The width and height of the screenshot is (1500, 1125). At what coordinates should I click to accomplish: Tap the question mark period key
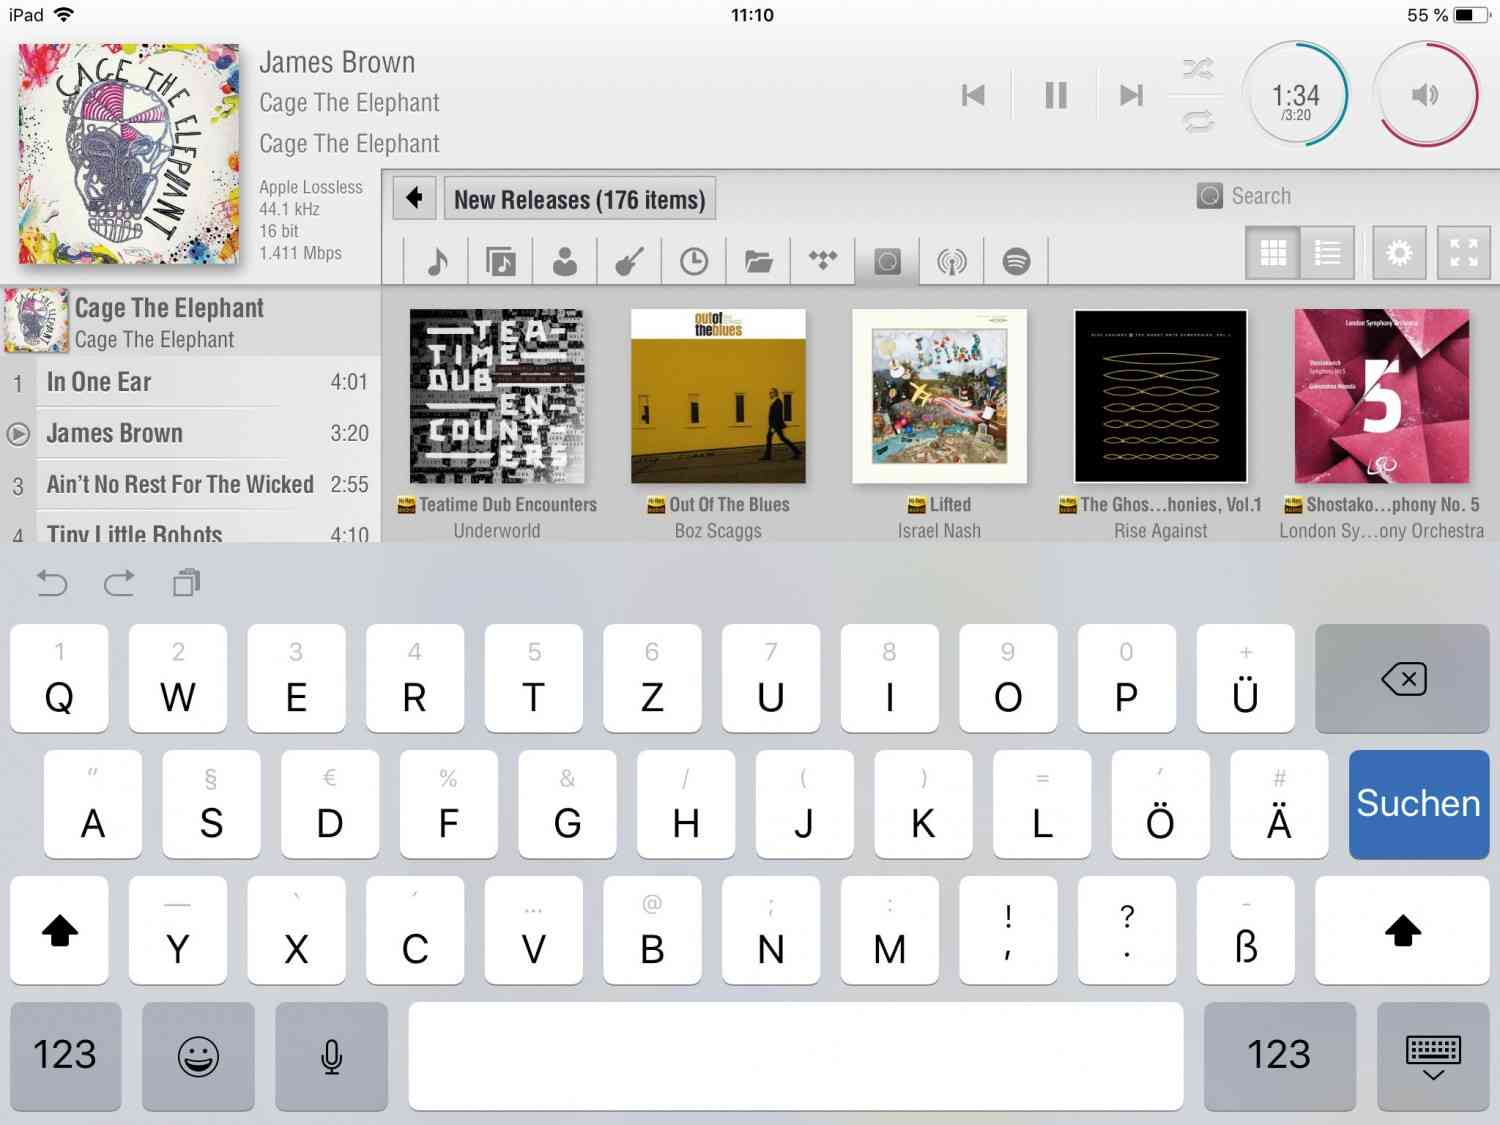tap(1127, 931)
